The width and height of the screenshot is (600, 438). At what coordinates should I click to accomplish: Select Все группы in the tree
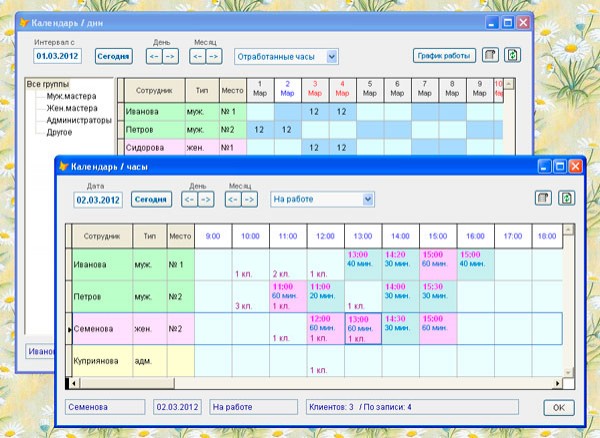coord(49,85)
